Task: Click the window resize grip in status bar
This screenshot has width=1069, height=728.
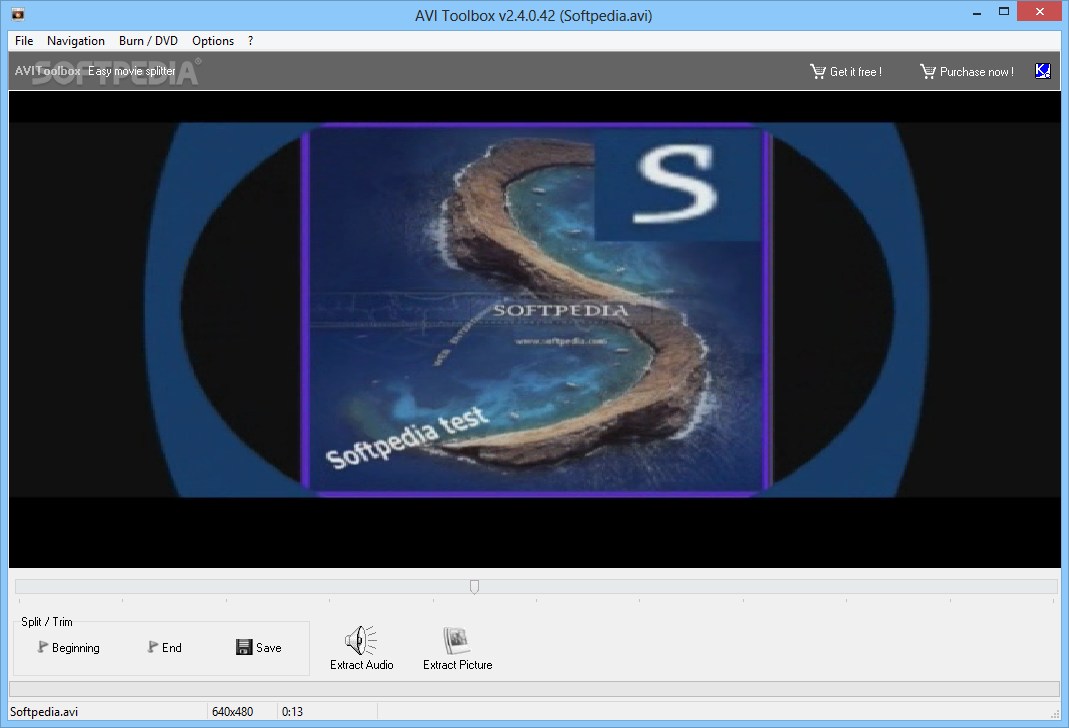Action: pos(1055,714)
